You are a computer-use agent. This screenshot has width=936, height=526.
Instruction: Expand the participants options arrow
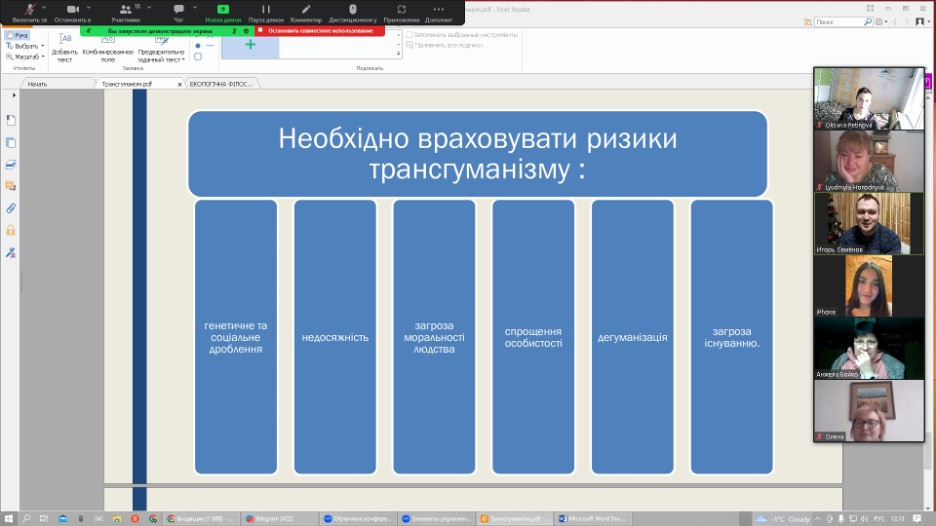click(149, 8)
